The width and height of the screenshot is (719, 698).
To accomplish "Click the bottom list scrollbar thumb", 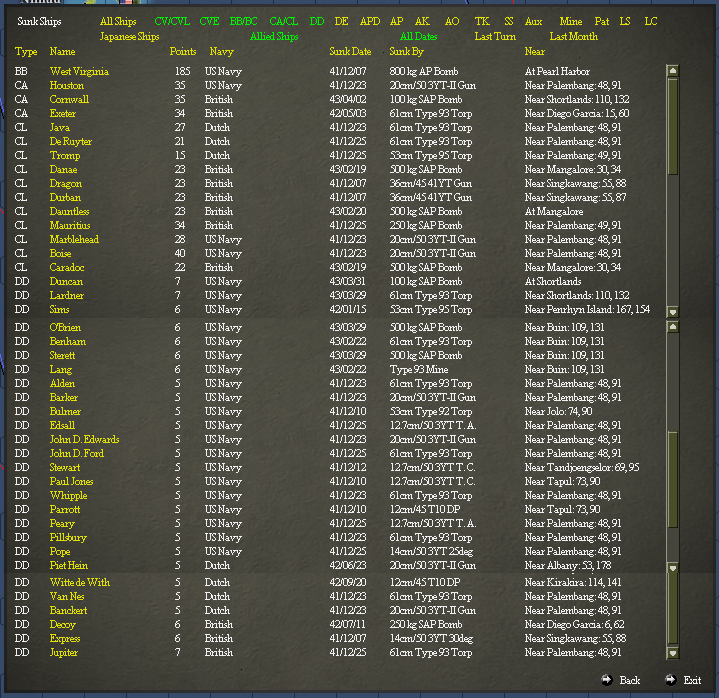I will pos(673,609).
